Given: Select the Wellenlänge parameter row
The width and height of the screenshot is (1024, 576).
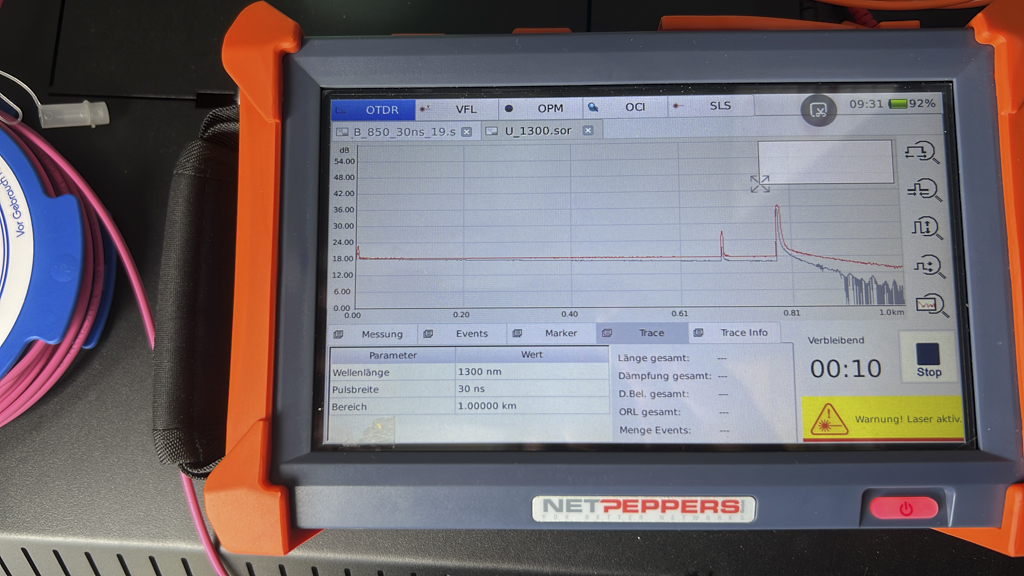Looking at the screenshot, I should pos(469,372).
